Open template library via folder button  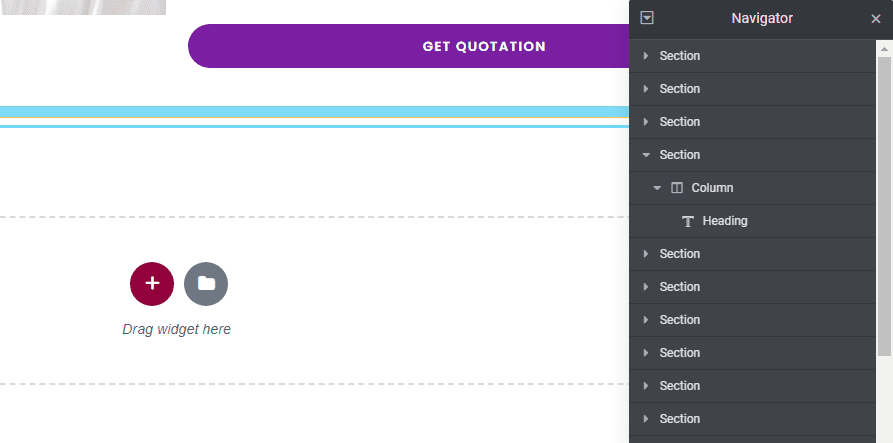206,284
